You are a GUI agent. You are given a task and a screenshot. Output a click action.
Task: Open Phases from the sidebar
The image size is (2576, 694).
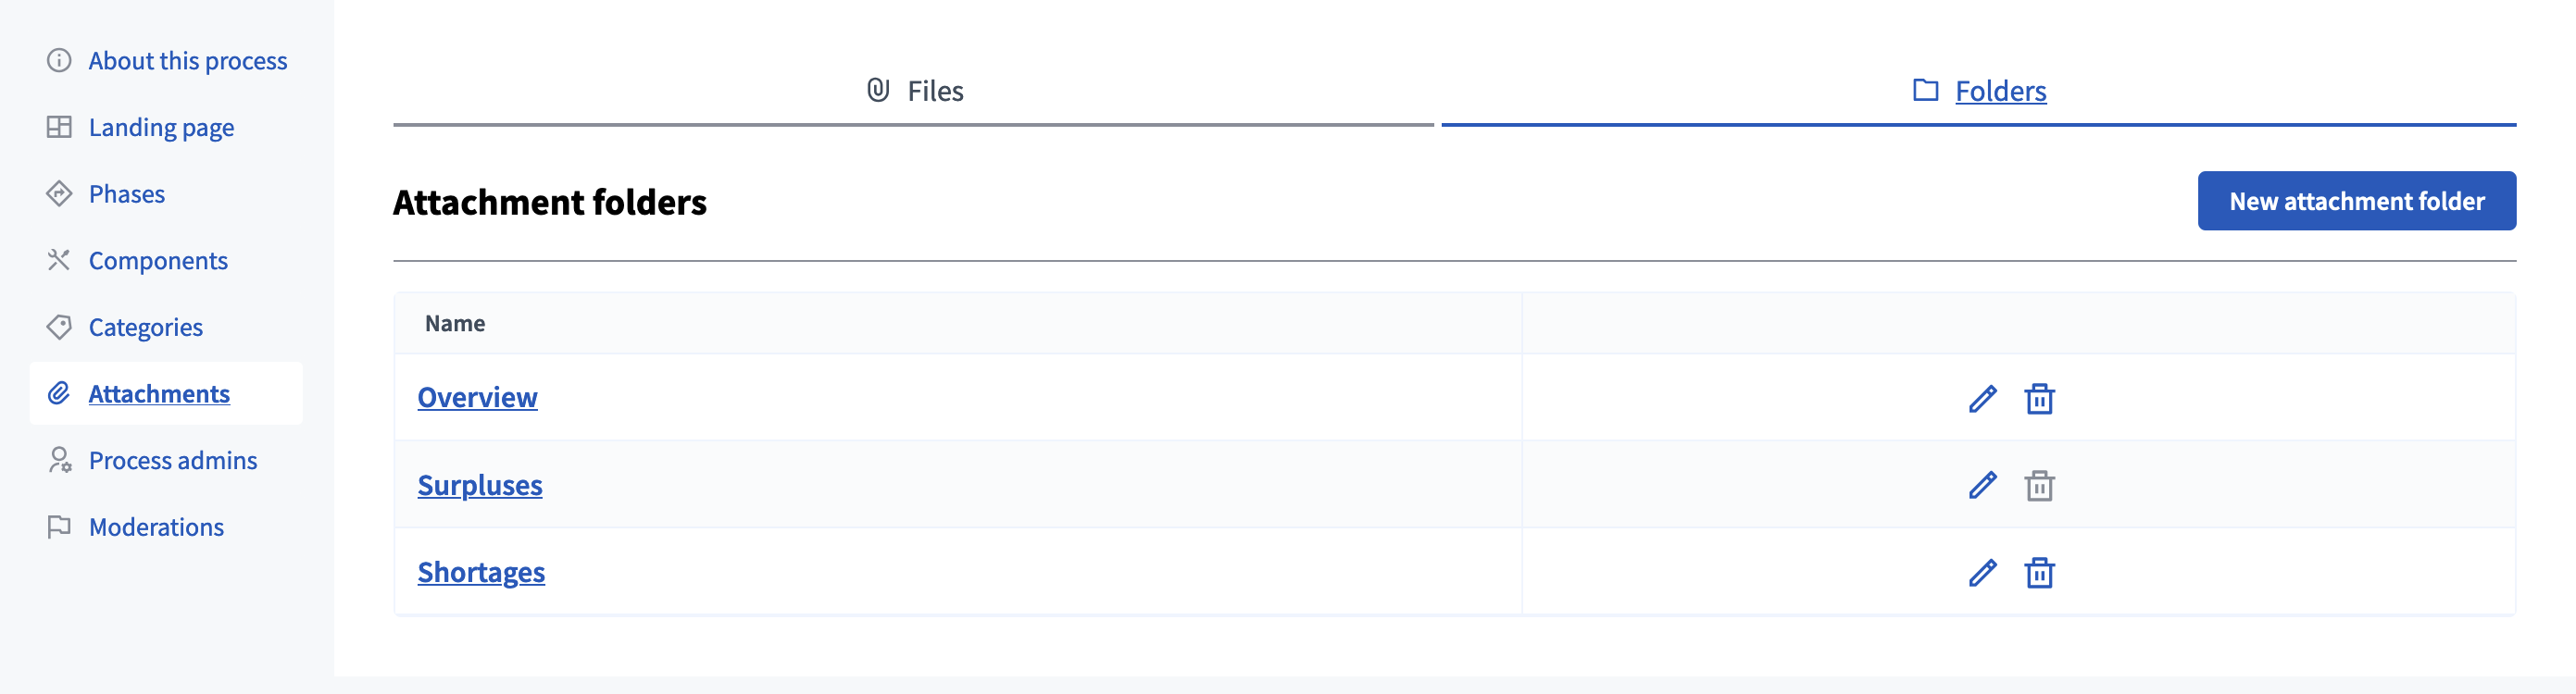click(127, 194)
